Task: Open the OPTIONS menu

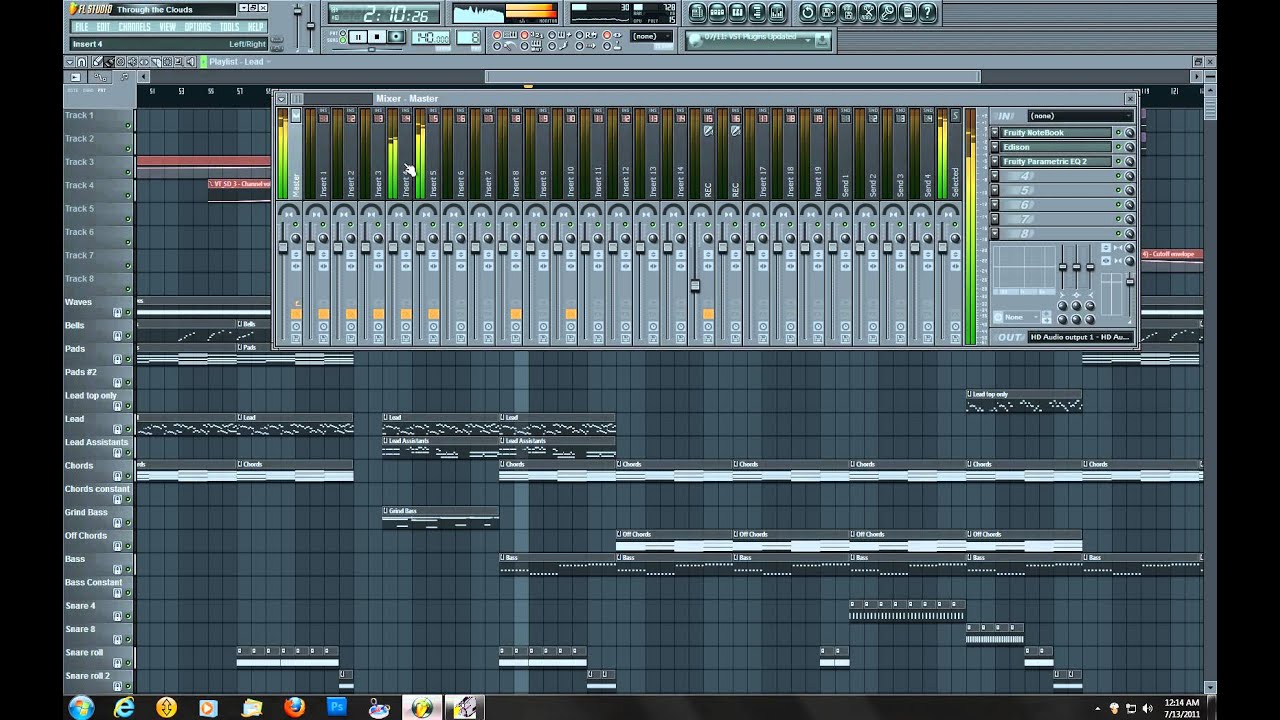Action: tap(198, 27)
